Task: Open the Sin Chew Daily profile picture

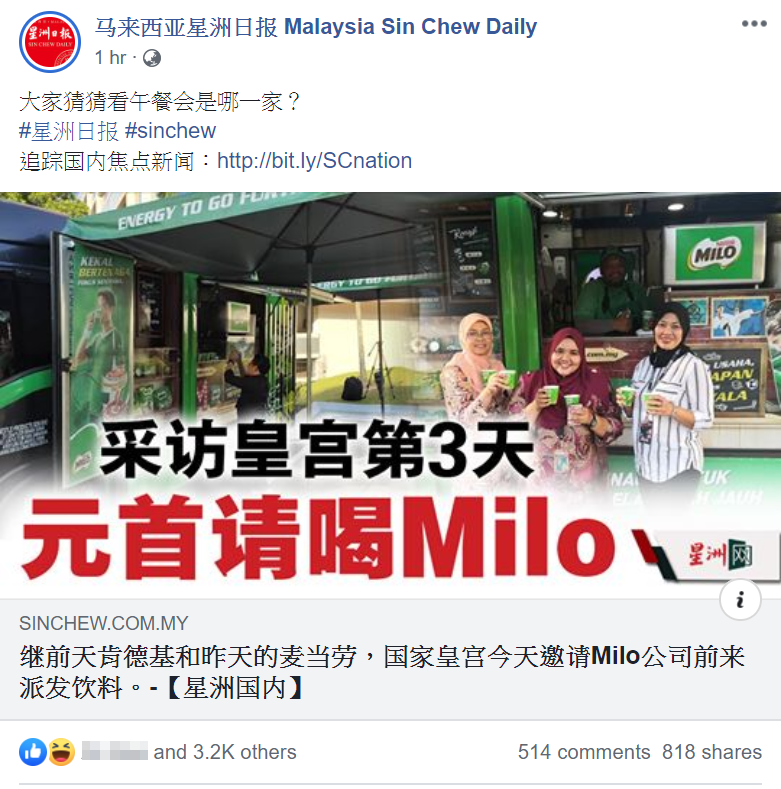Action: click(50, 42)
